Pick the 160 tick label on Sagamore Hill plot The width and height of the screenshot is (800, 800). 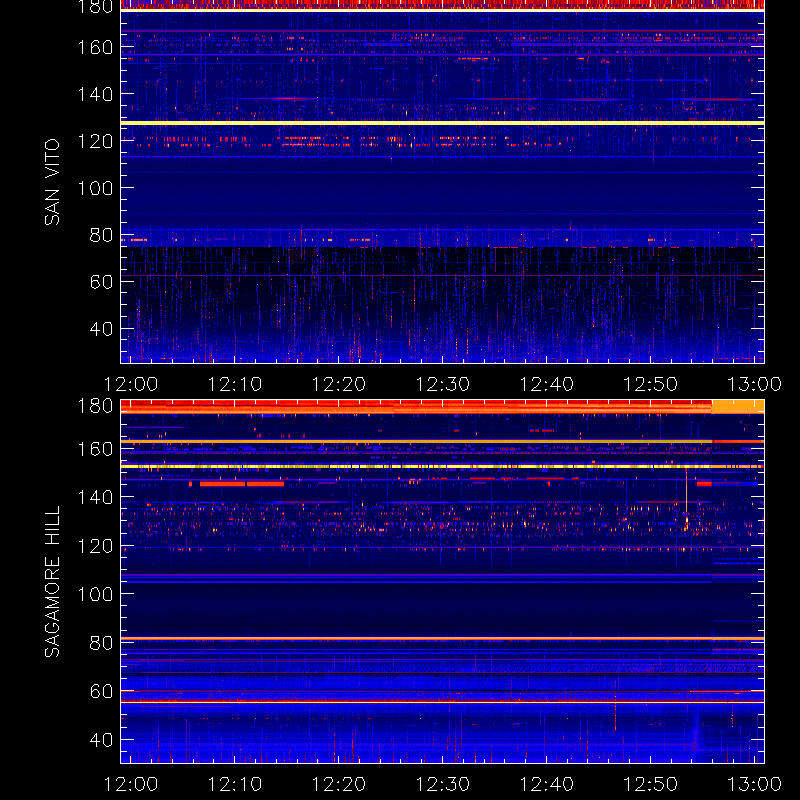95,449
